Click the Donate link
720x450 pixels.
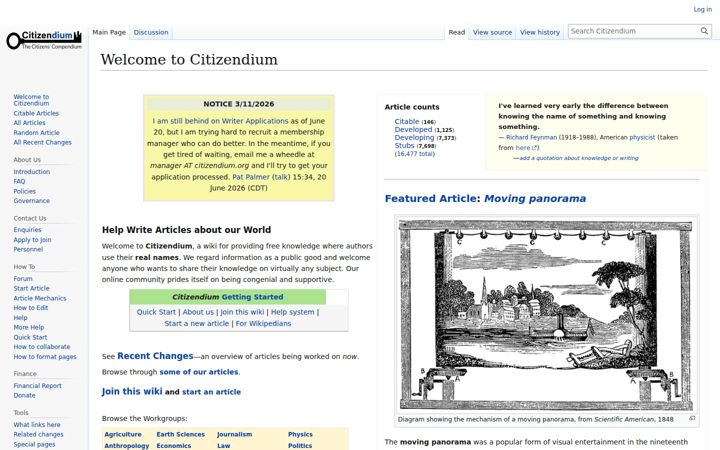tap(24, 395)
